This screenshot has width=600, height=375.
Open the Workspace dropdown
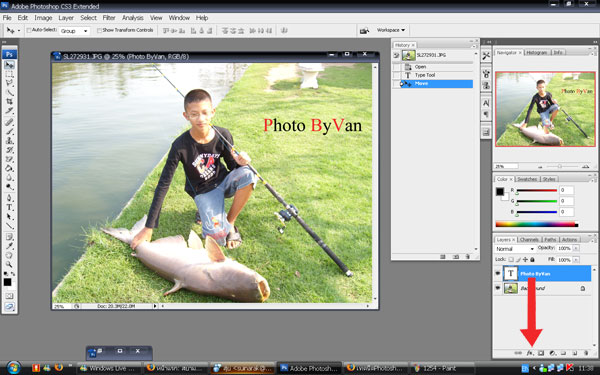pos(390,30)
